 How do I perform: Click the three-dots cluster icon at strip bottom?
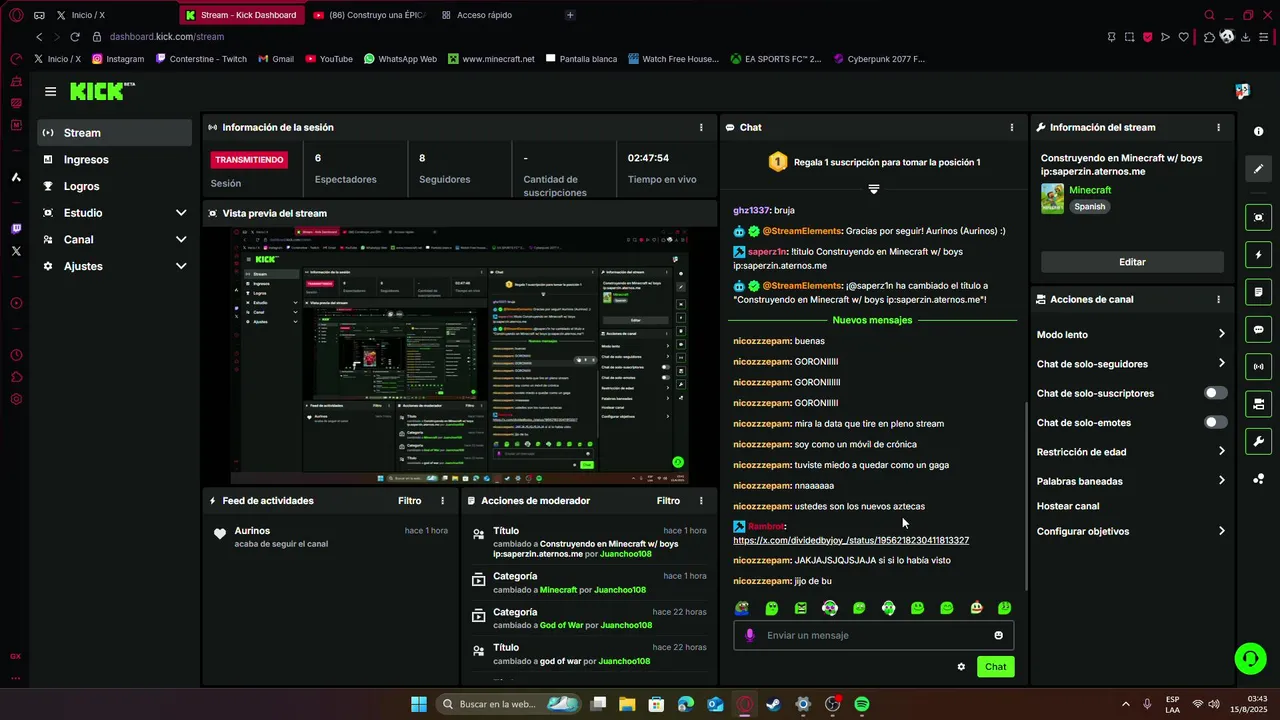(1258, 479)
